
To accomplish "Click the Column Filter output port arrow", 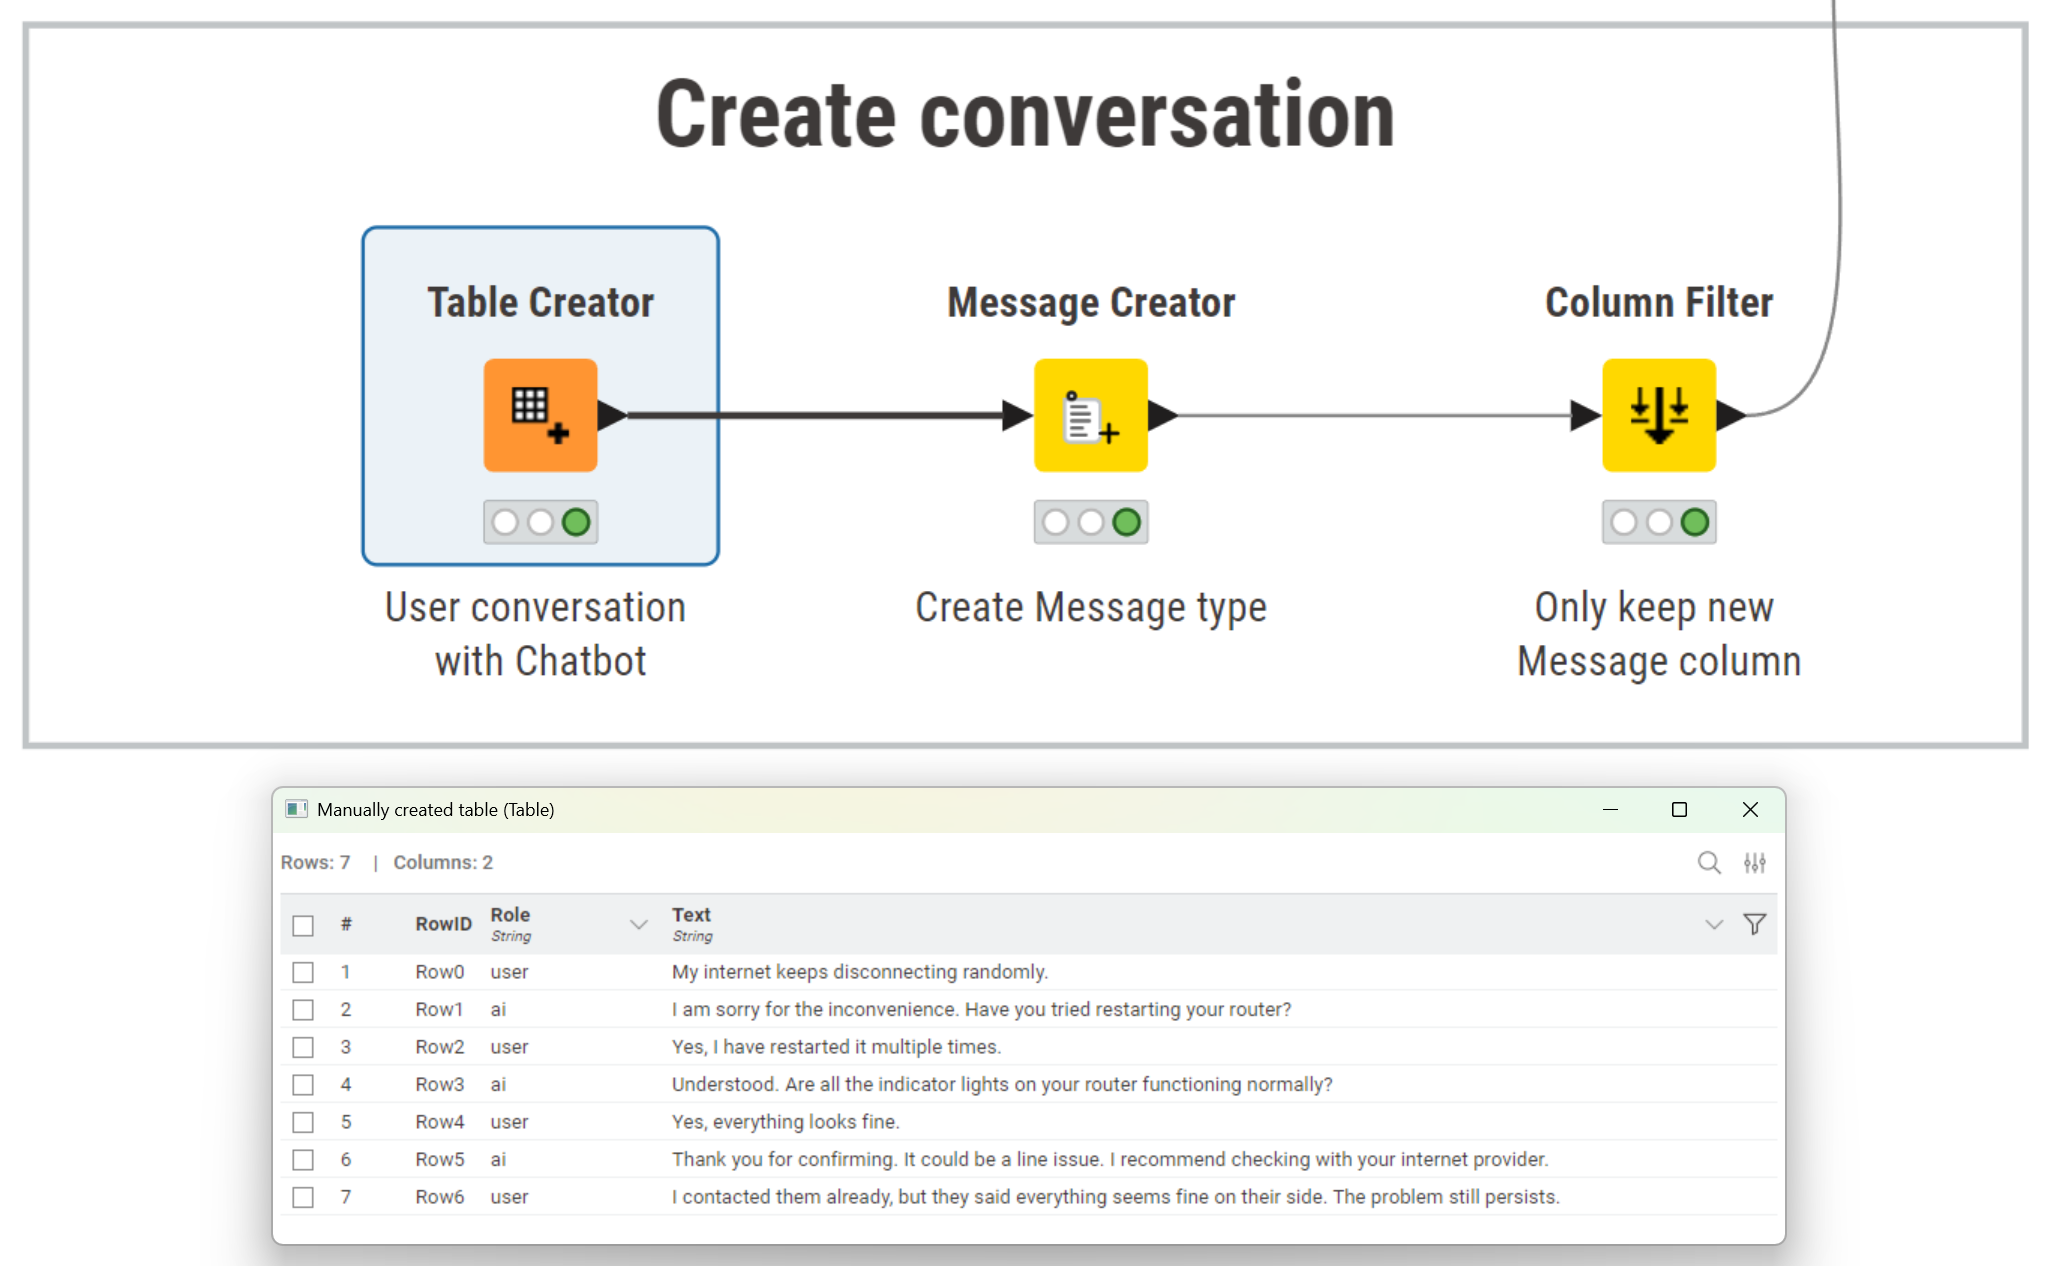I will coord(1732,415).
